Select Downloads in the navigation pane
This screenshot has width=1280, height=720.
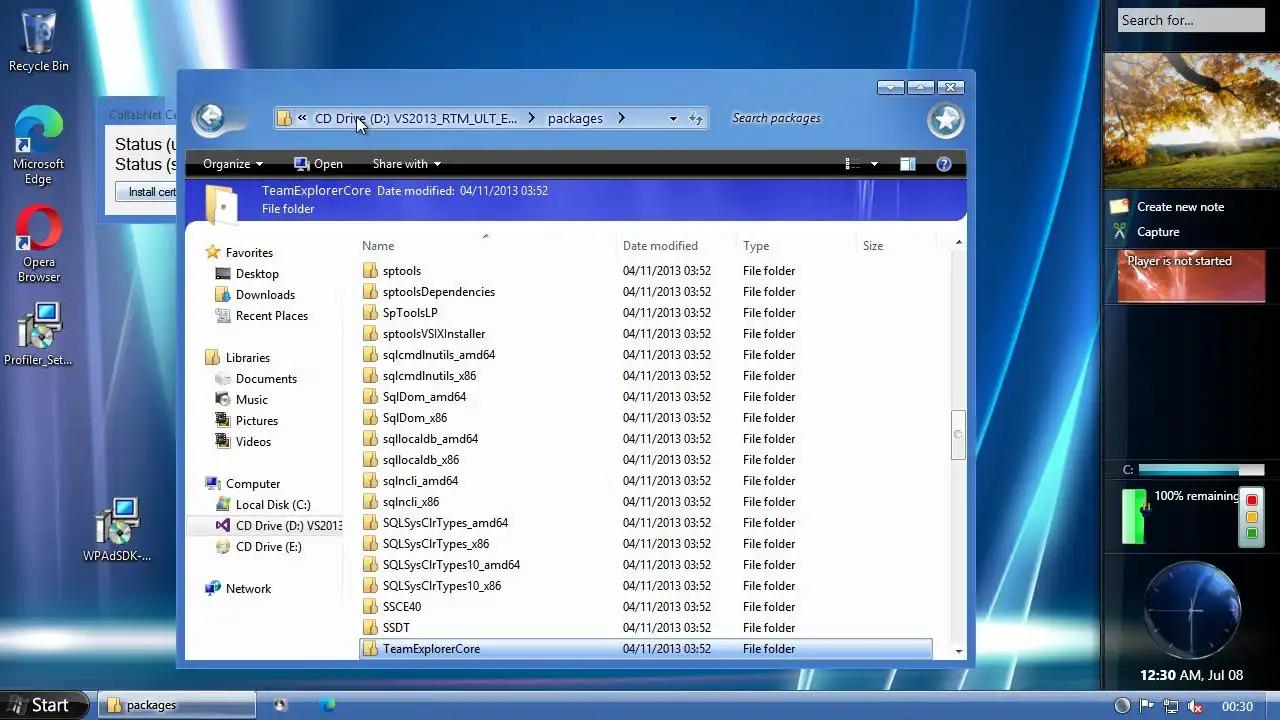265,295
